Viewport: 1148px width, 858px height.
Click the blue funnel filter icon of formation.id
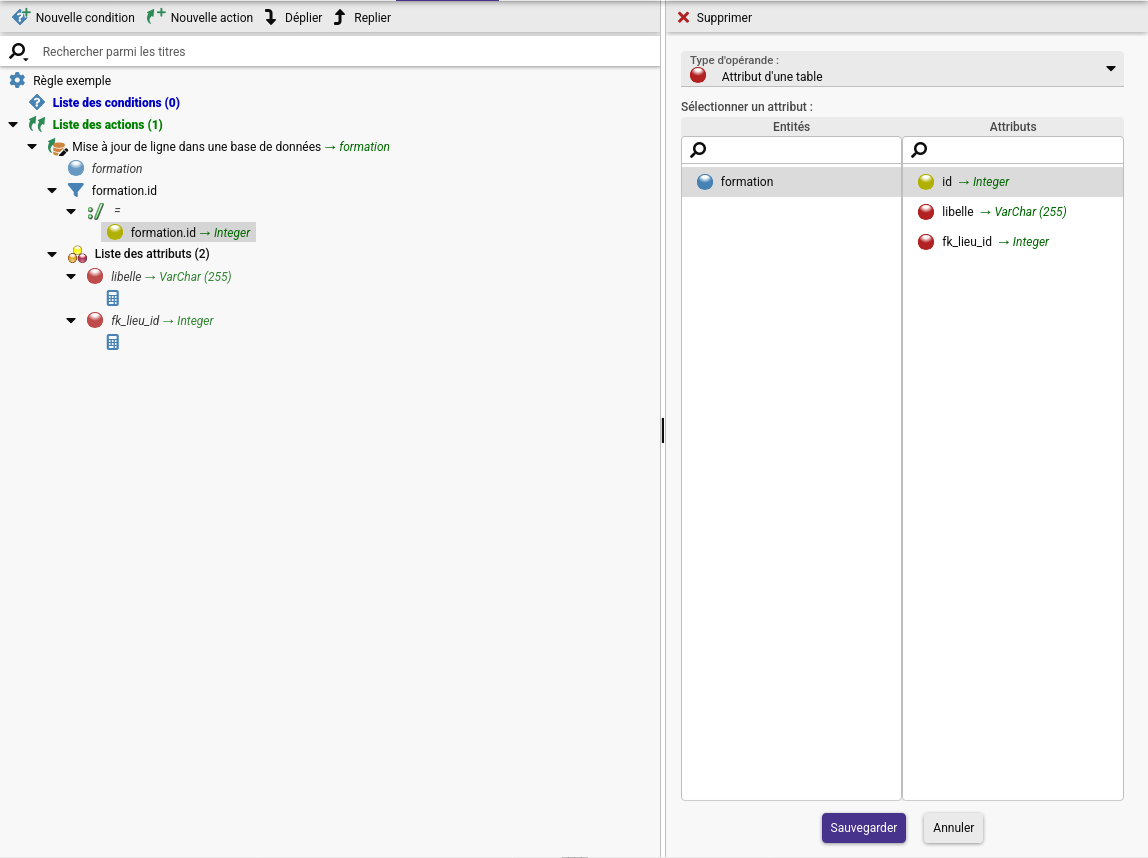76,190
